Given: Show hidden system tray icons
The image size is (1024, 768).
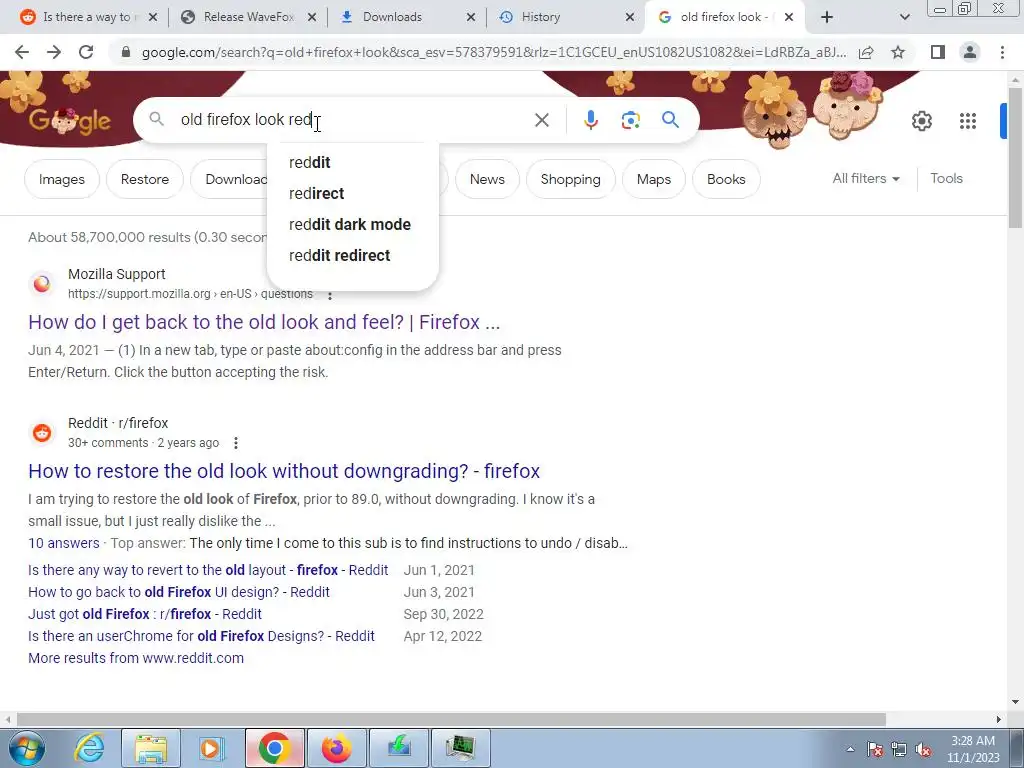Looking at the screenshot, I should (850, 749).
